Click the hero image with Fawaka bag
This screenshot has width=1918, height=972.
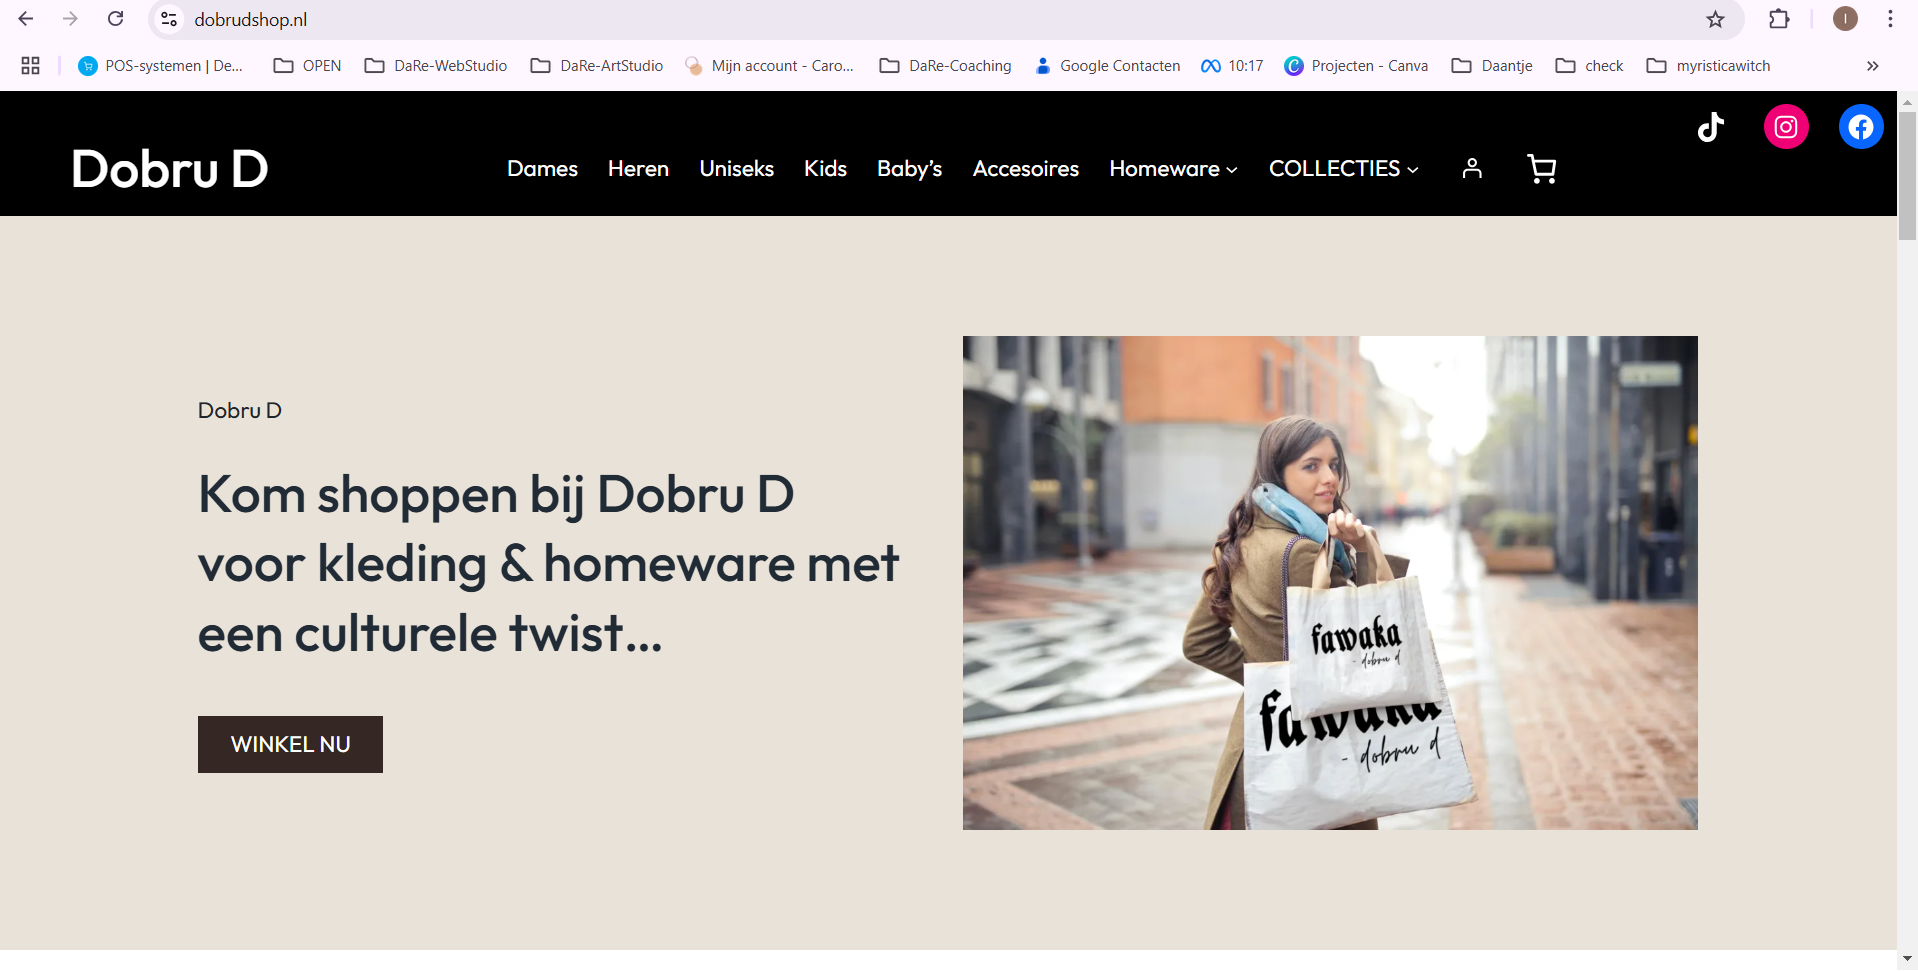point(1329,582)
